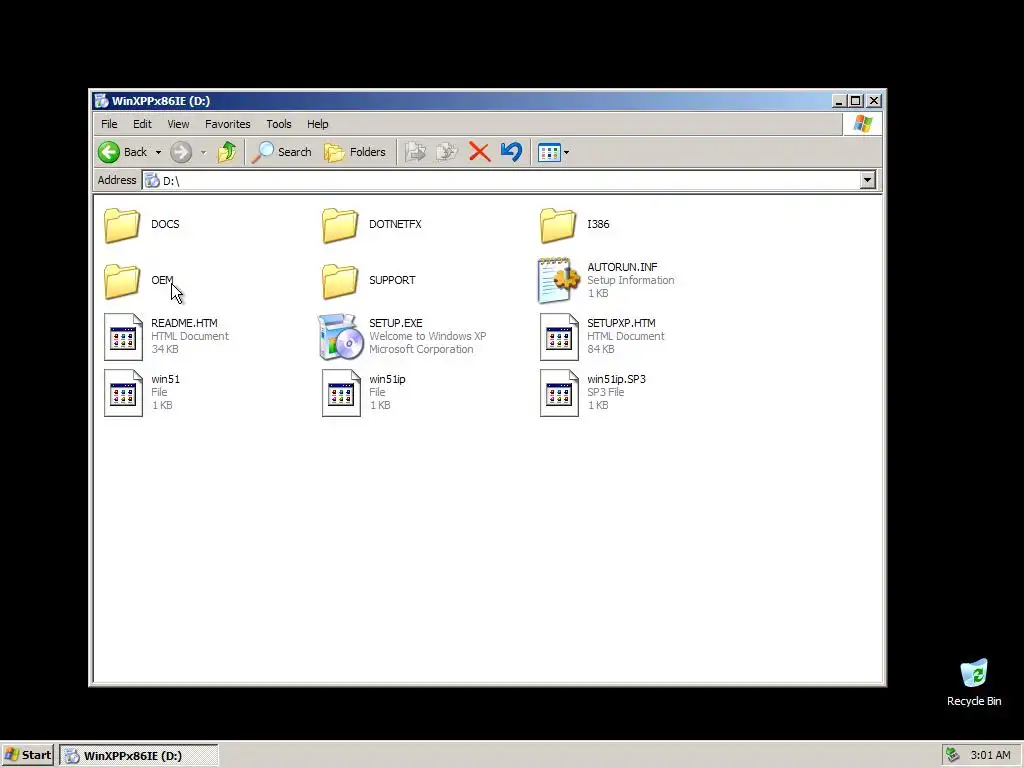The image size is (1024, 768).
Task: Click the Copy To toolbar icon
Action: 447,152
